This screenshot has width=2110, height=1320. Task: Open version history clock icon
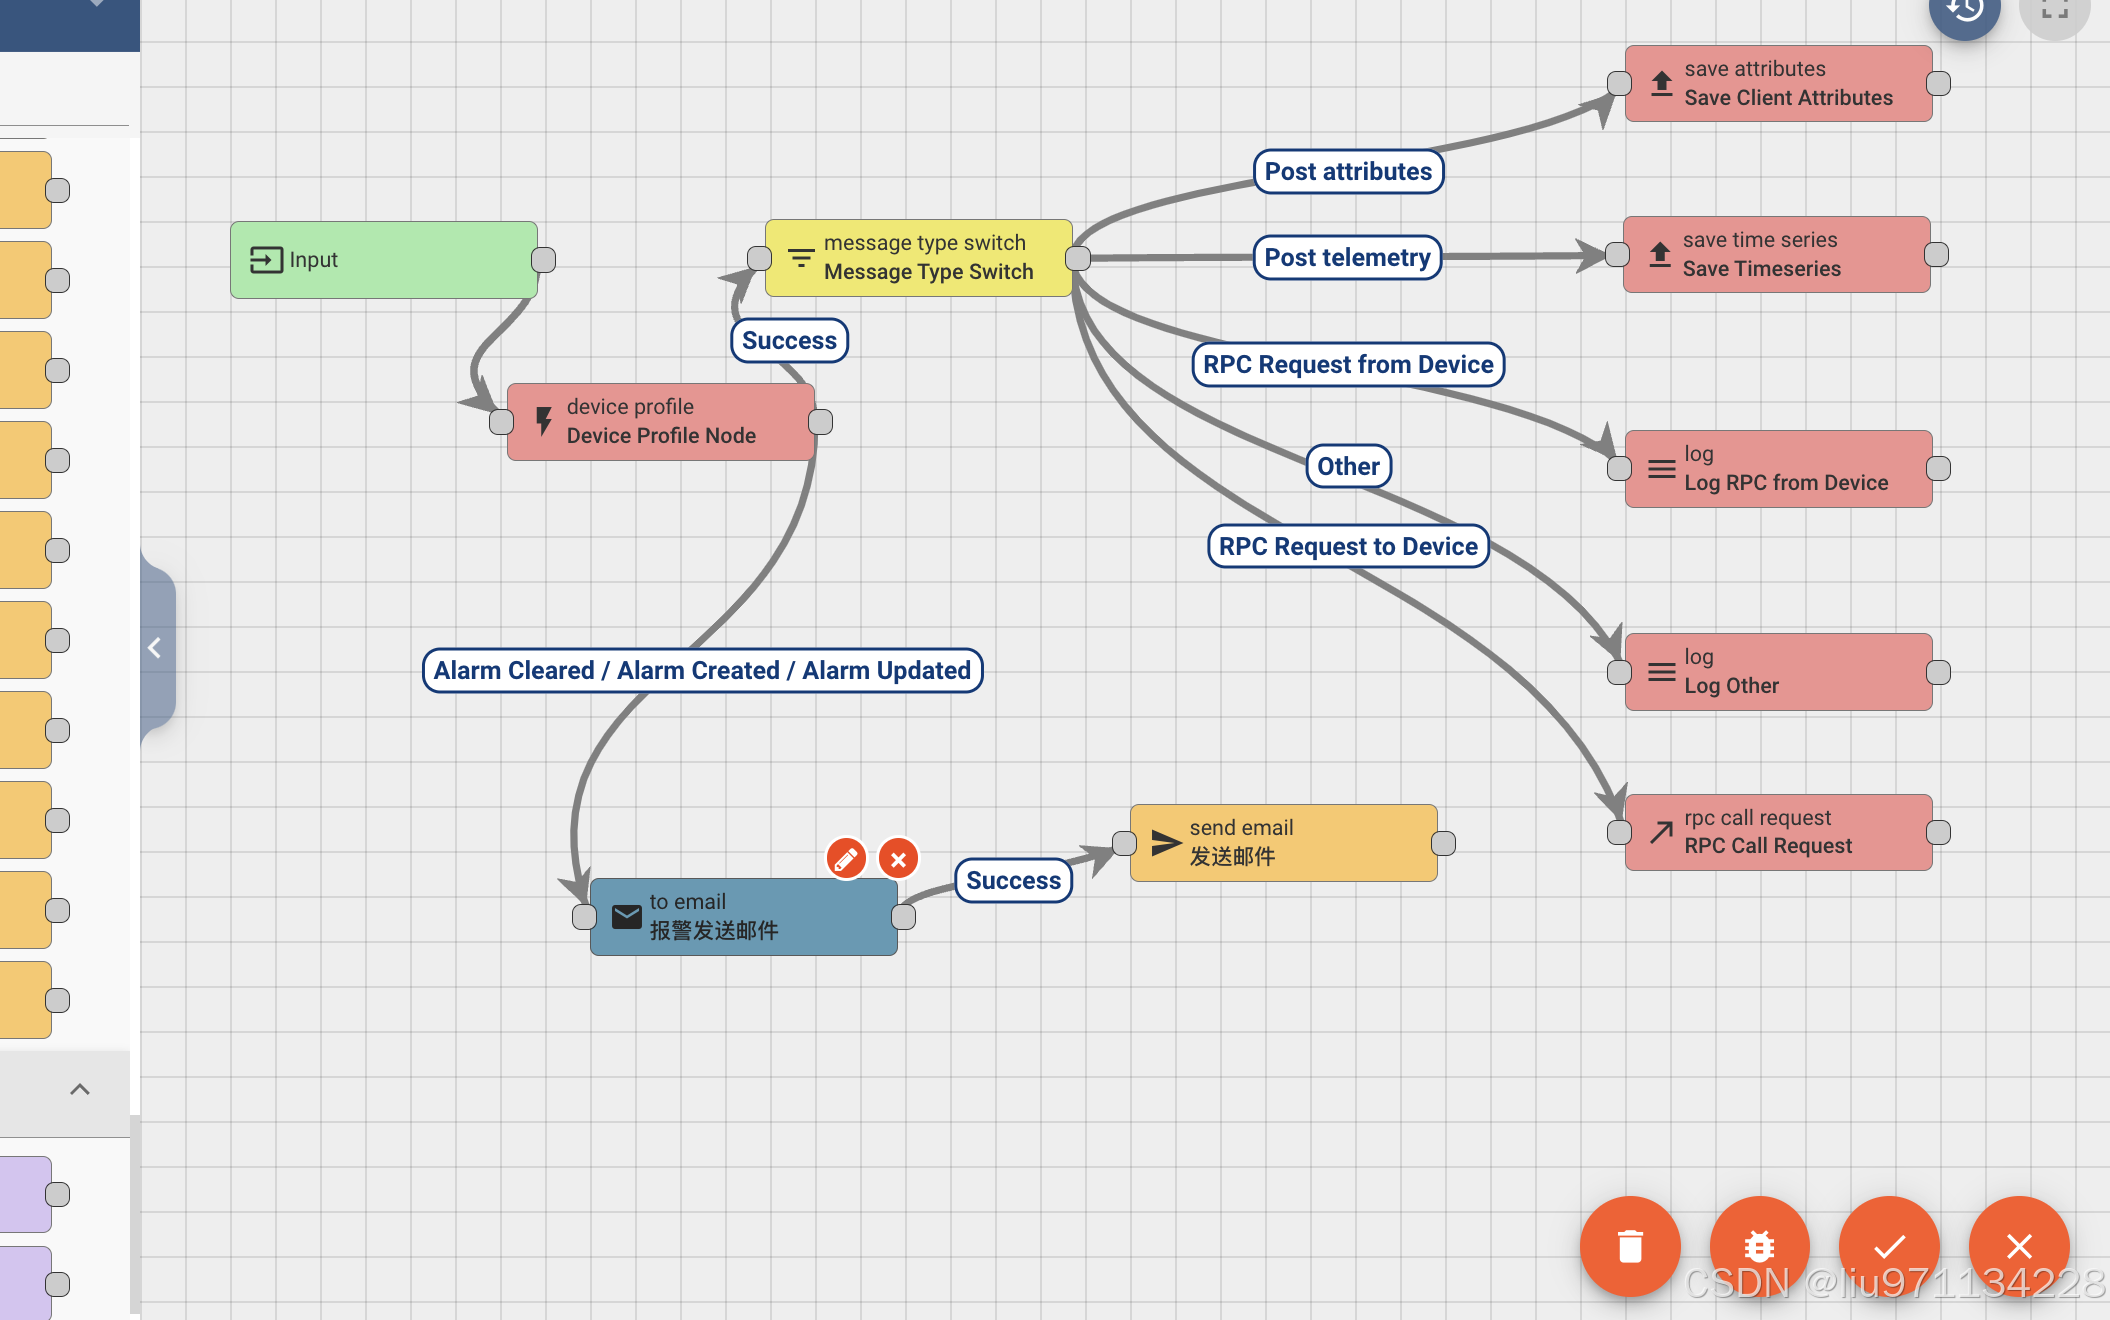pos(1964,12)
